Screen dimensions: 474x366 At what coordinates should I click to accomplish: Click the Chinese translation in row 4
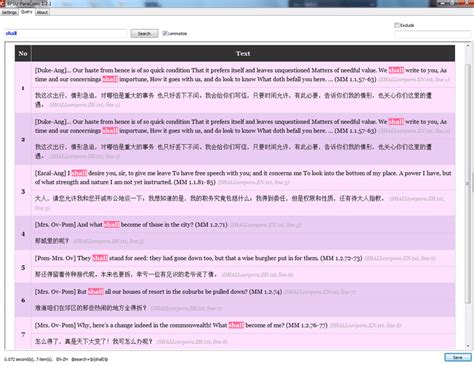coord(52,241)
